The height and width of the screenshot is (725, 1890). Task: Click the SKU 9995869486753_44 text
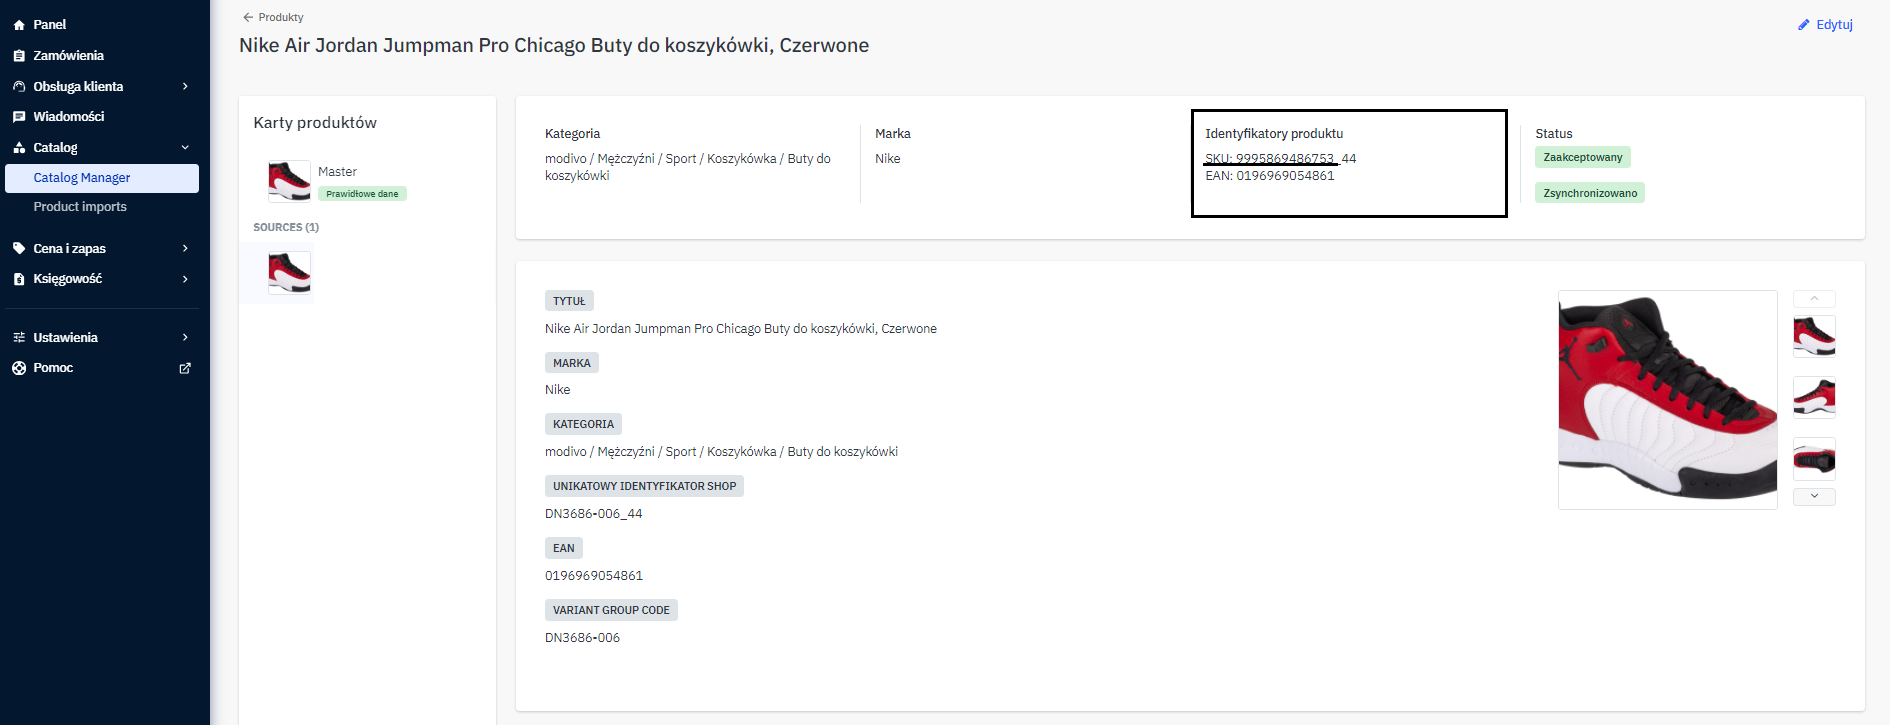click(x=1281, y=158)
